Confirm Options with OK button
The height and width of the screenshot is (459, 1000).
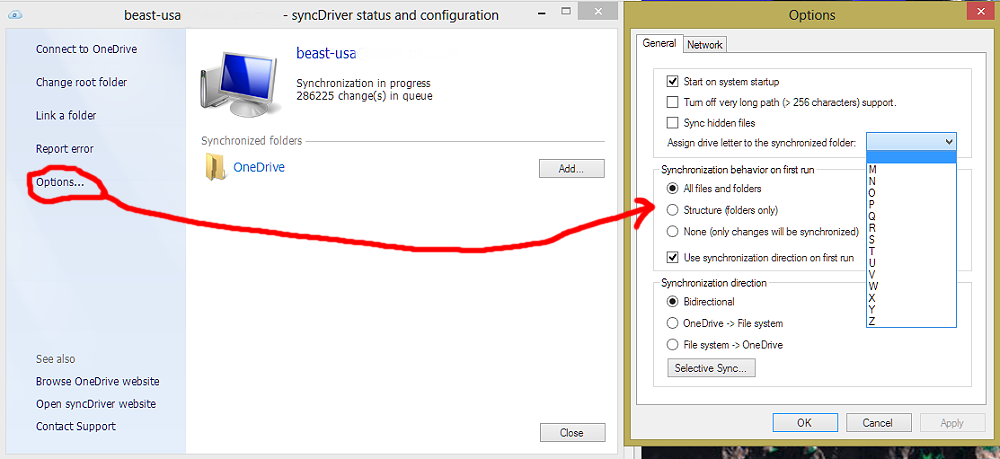[x=804, y=422]
